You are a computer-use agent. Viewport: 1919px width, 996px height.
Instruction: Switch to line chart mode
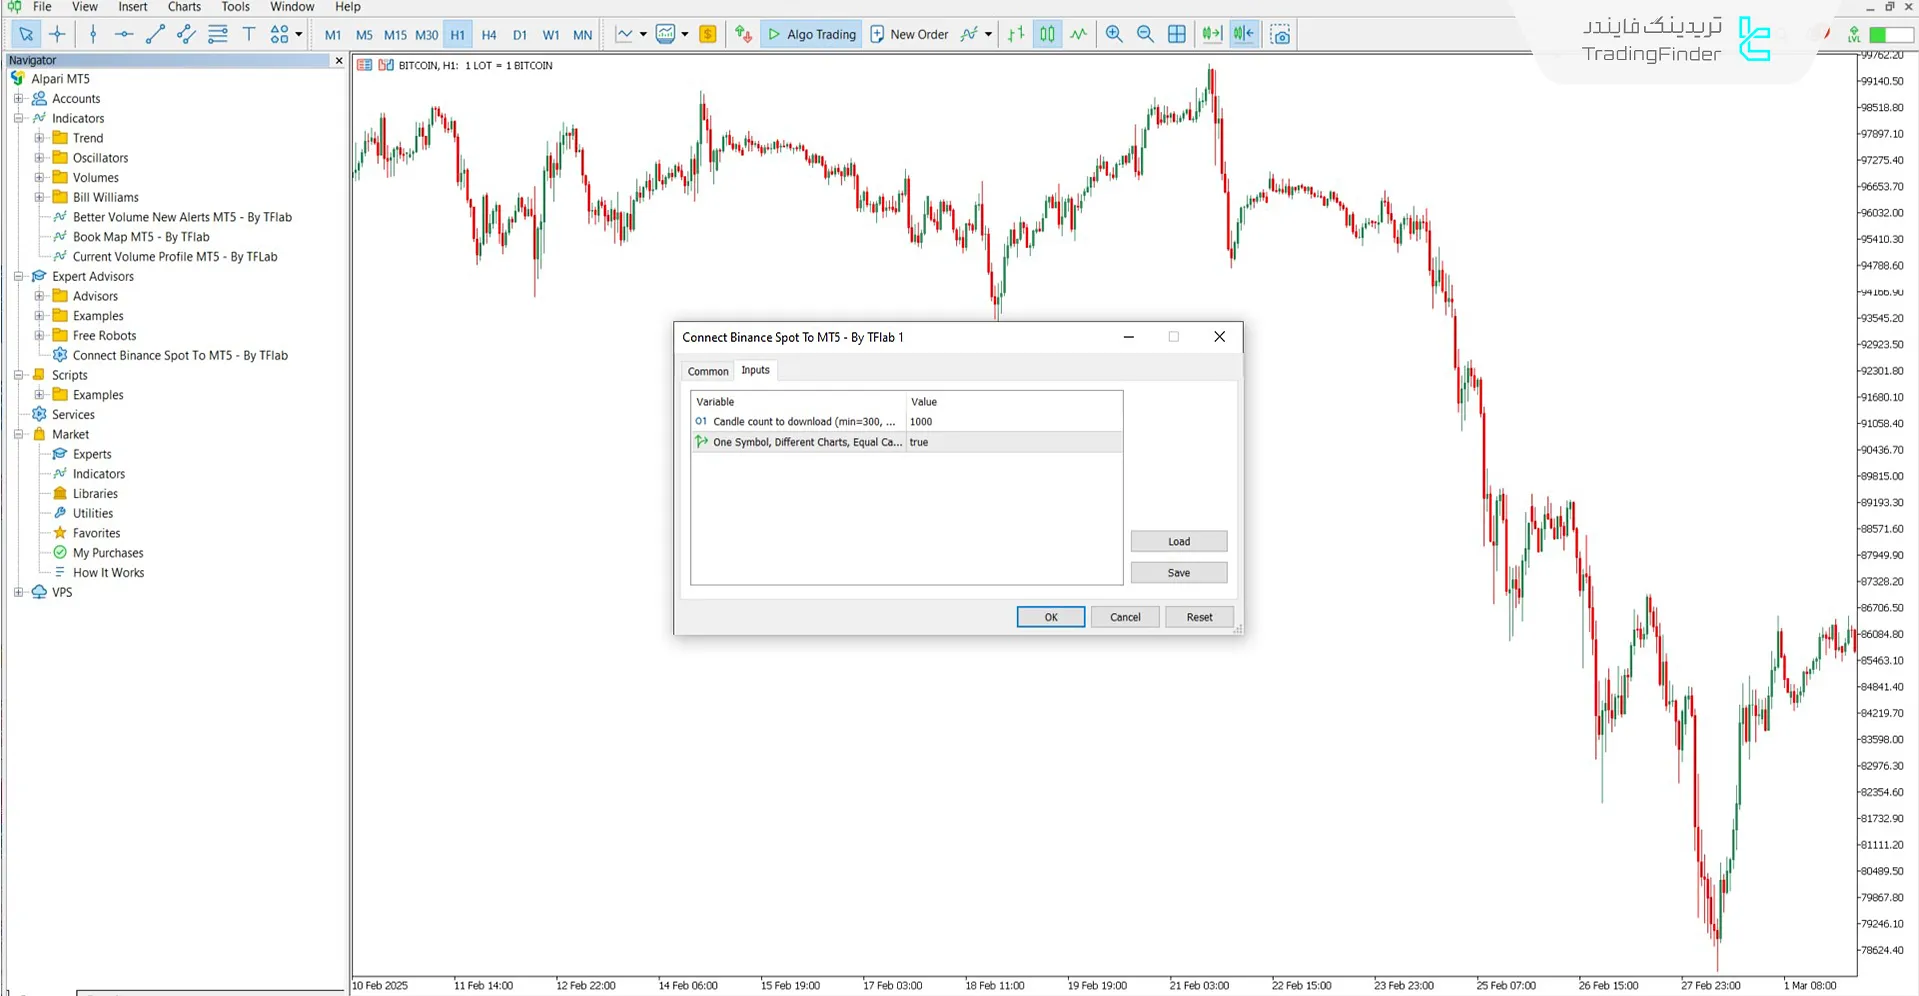tap(1078, 34)
